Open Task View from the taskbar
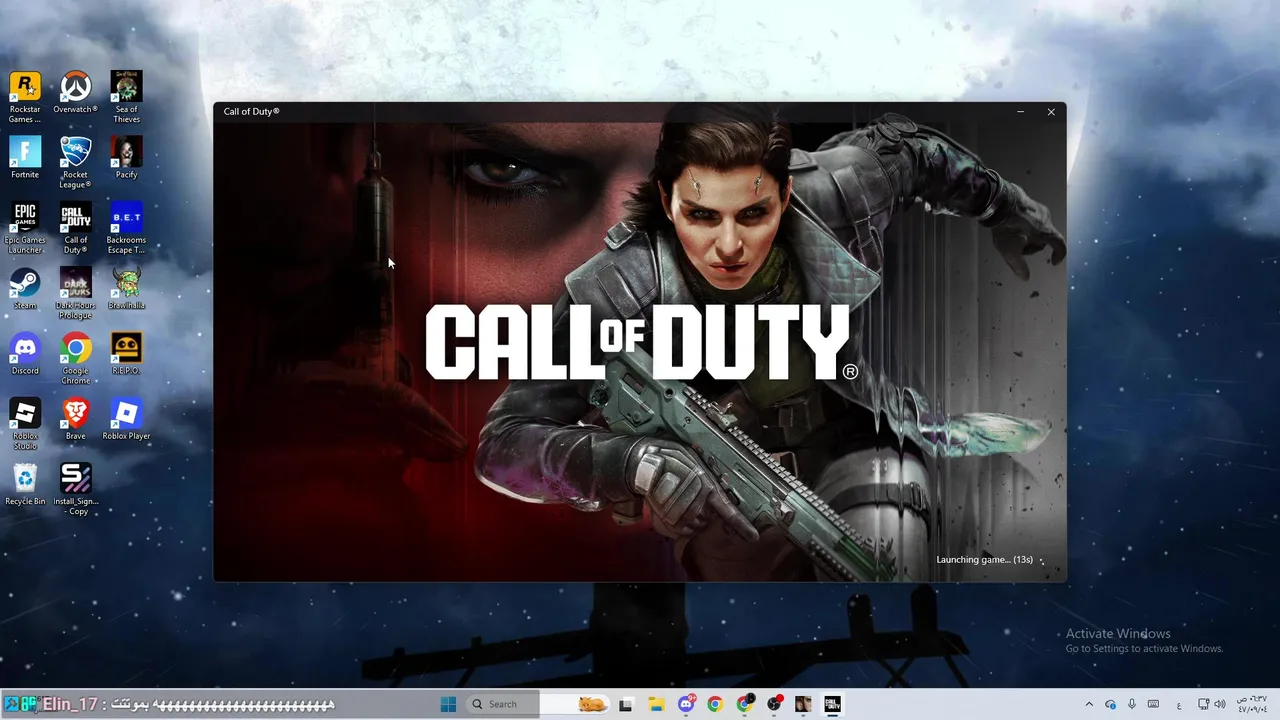Image resolution: width=1280 pixels, height=720 pixels. pyautogui.click(x=626, y=704)
